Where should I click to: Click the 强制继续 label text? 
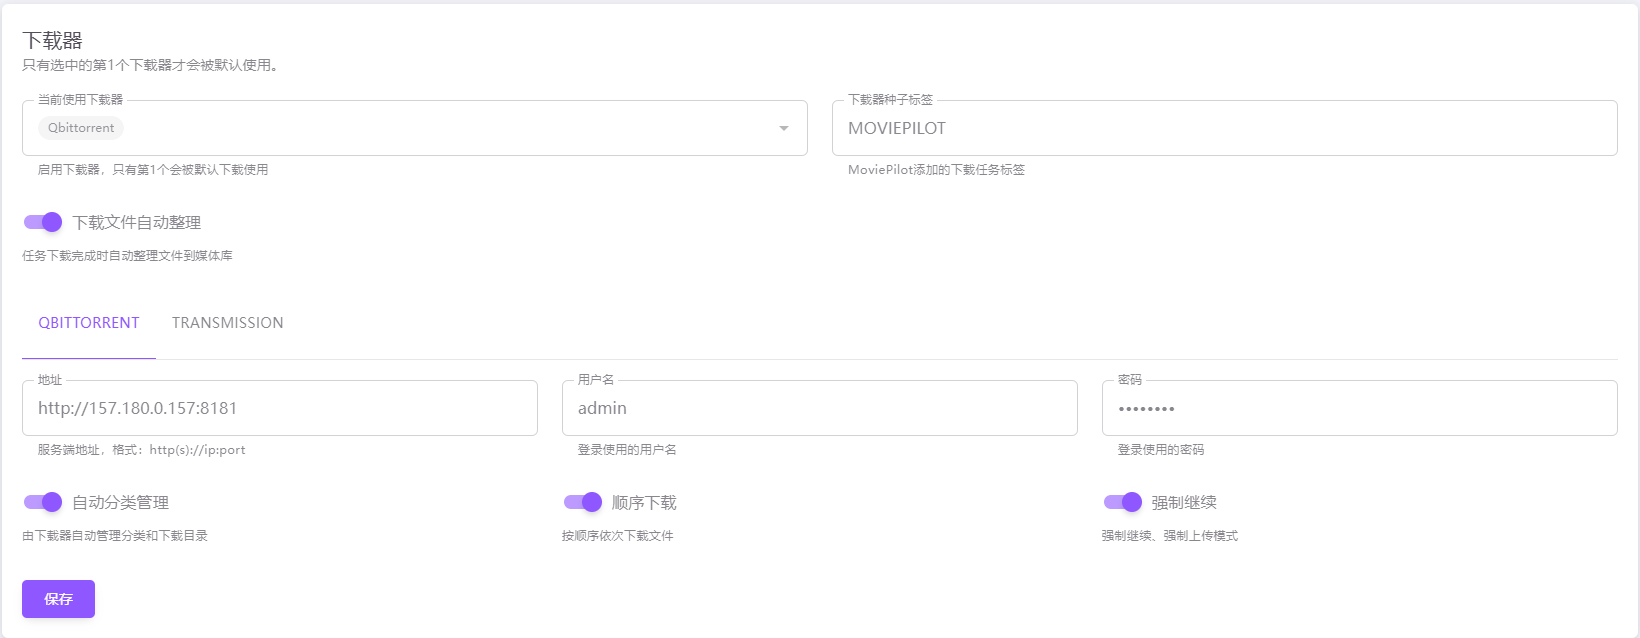(x=1184, y=503)
